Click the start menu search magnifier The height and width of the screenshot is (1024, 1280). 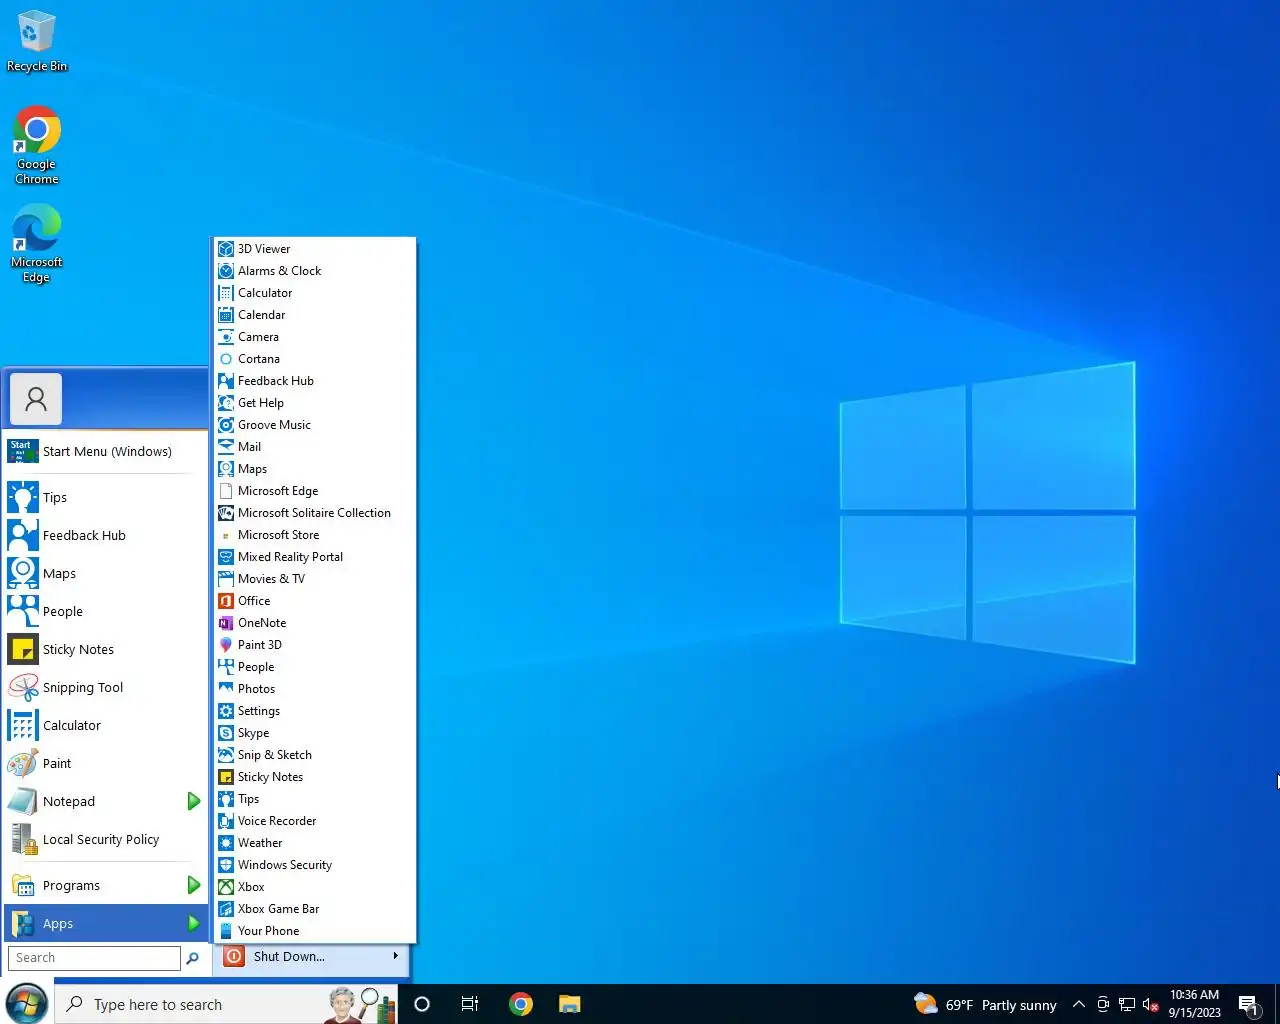(x=193, y=958)
